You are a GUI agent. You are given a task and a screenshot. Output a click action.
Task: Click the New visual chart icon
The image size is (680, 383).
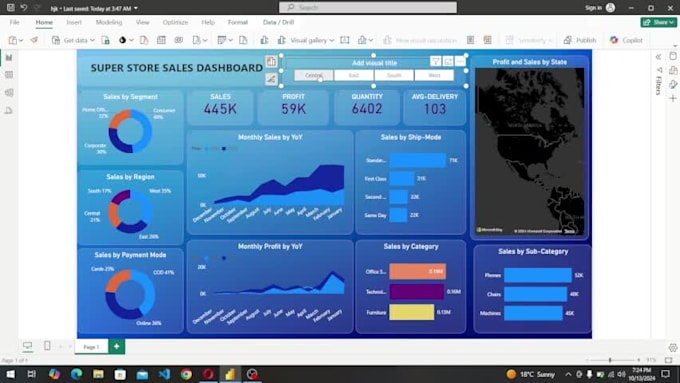(x=264, y=40)
